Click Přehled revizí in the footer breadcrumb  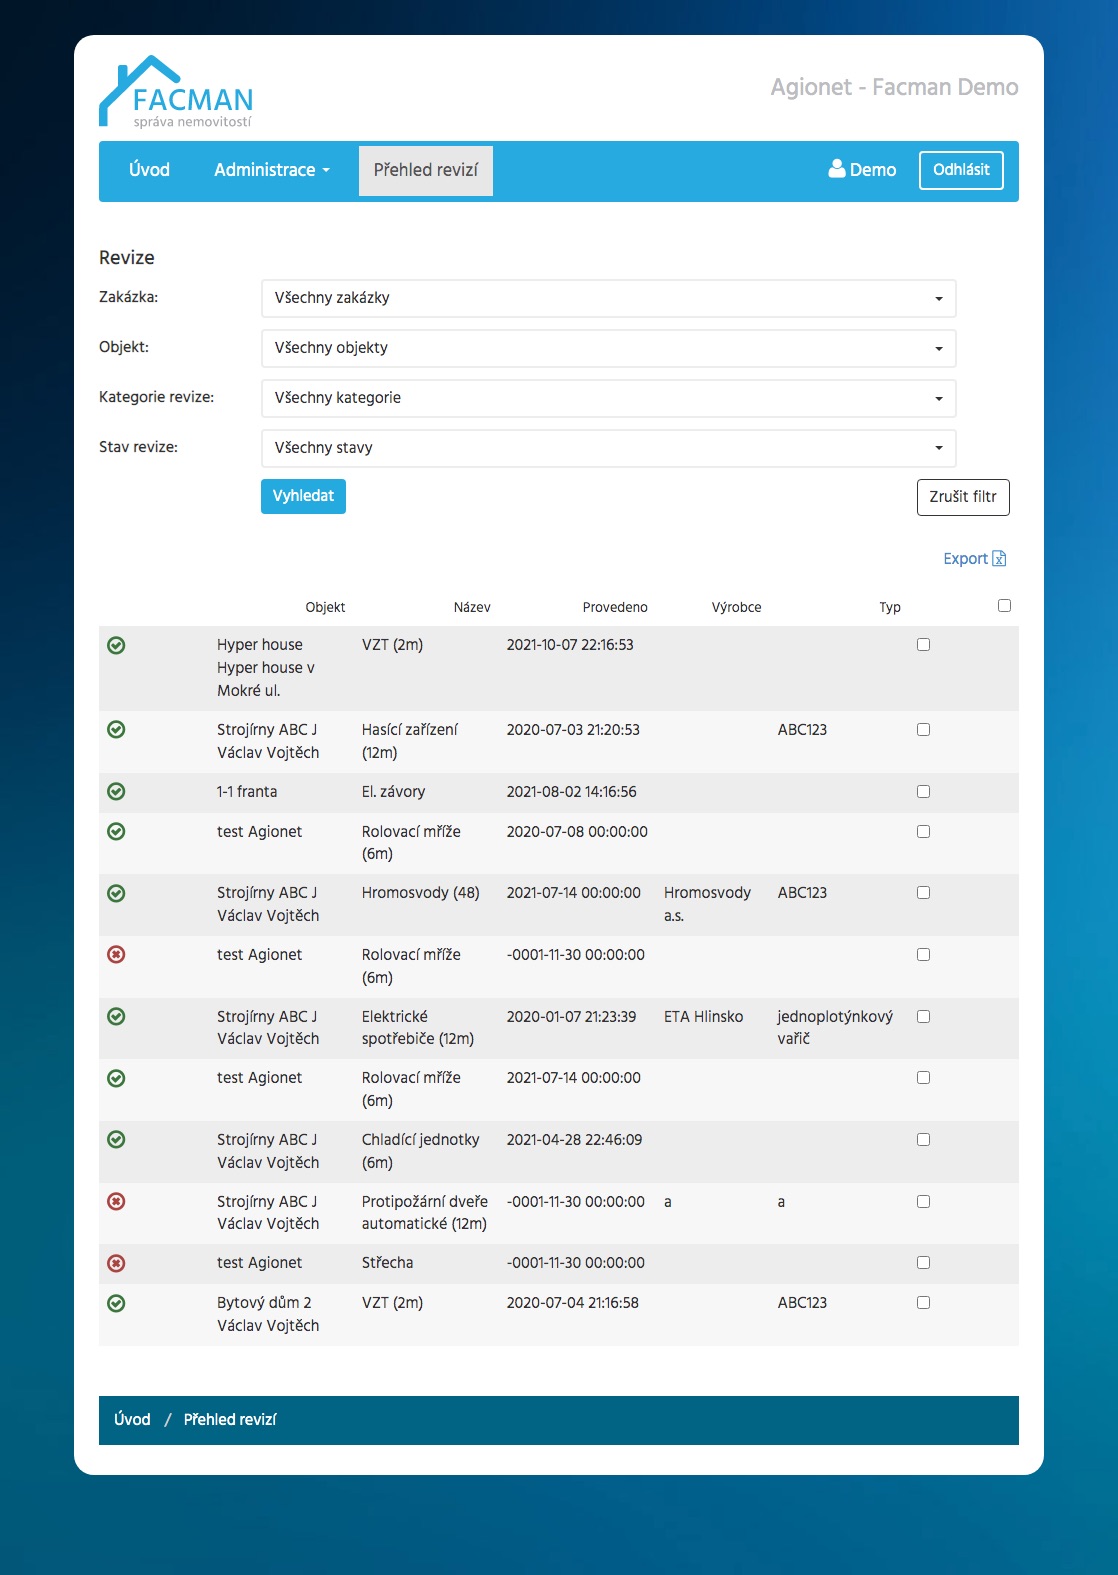[x=230, y=1419]
